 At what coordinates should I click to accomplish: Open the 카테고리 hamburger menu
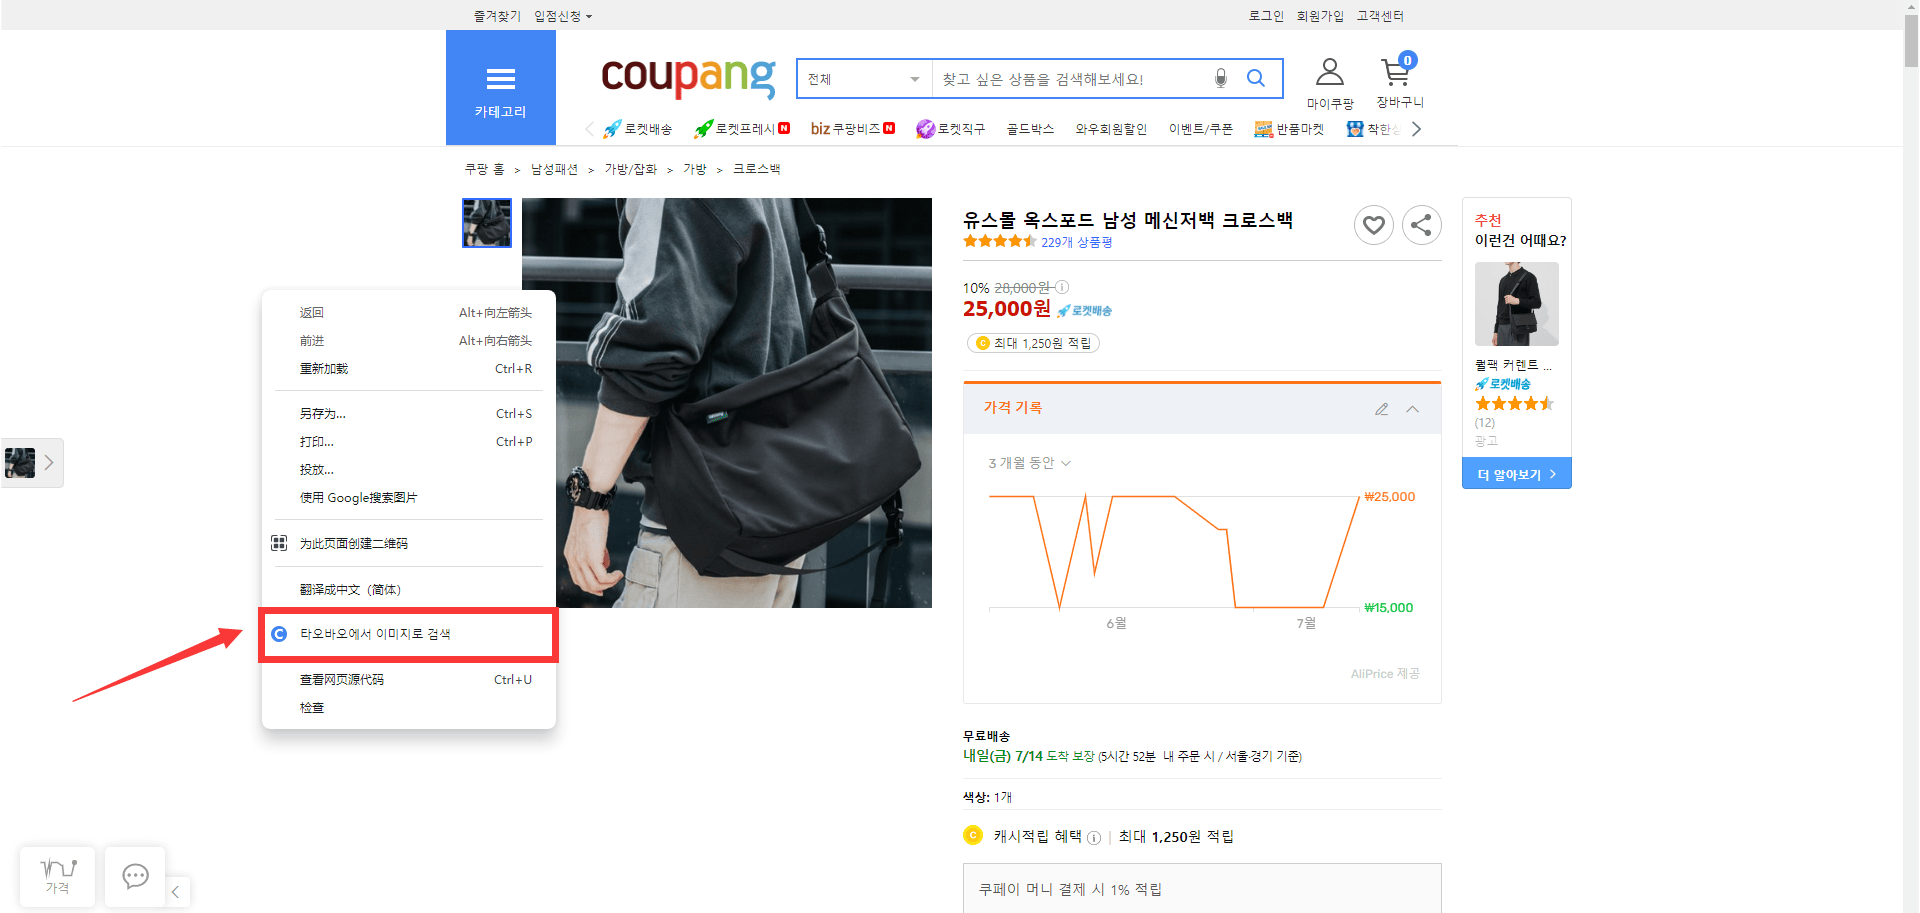pos(500,88)
